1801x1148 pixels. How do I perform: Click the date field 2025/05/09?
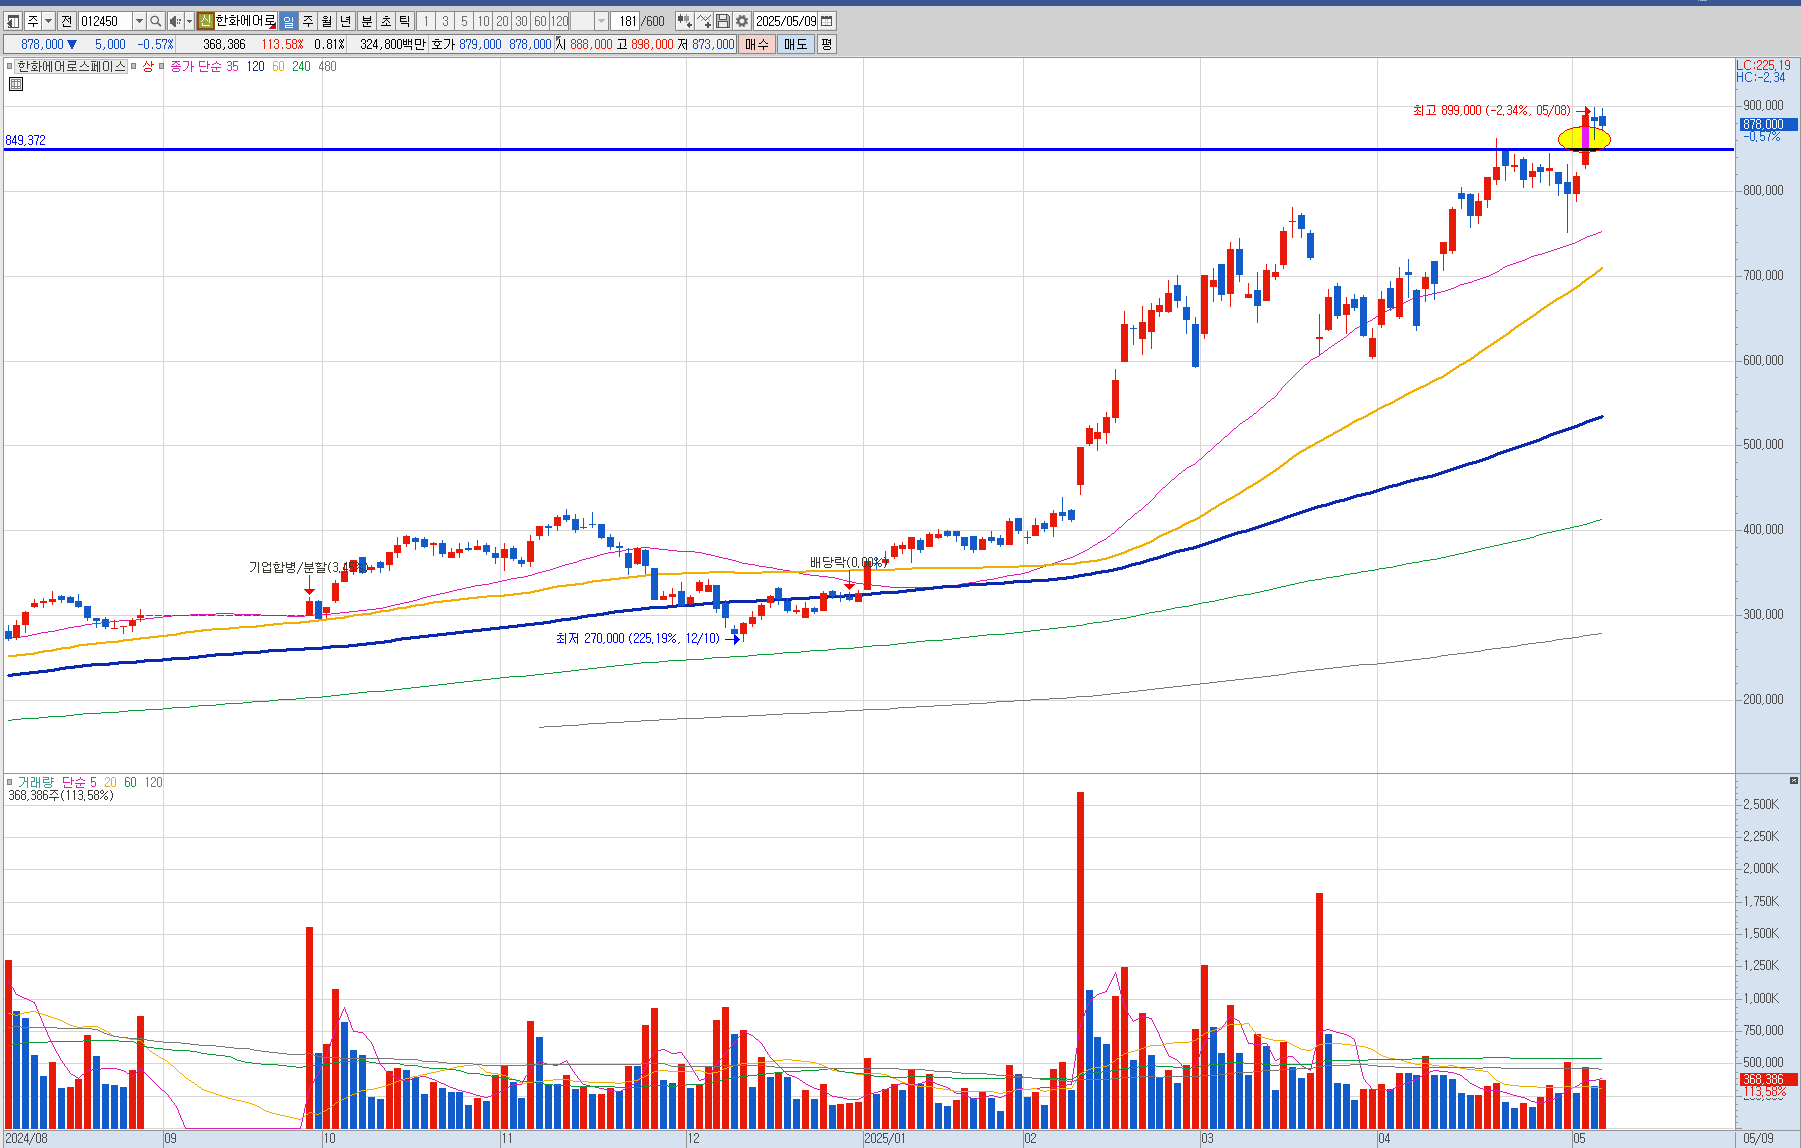coord(786,21)
